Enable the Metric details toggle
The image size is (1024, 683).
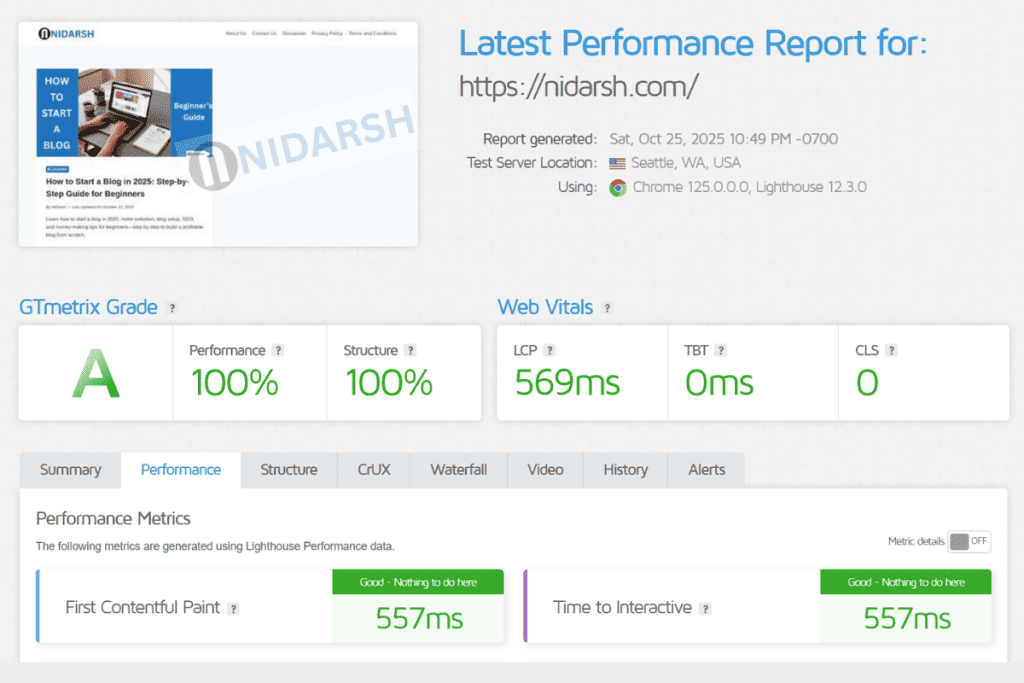[x=969, y=541]
